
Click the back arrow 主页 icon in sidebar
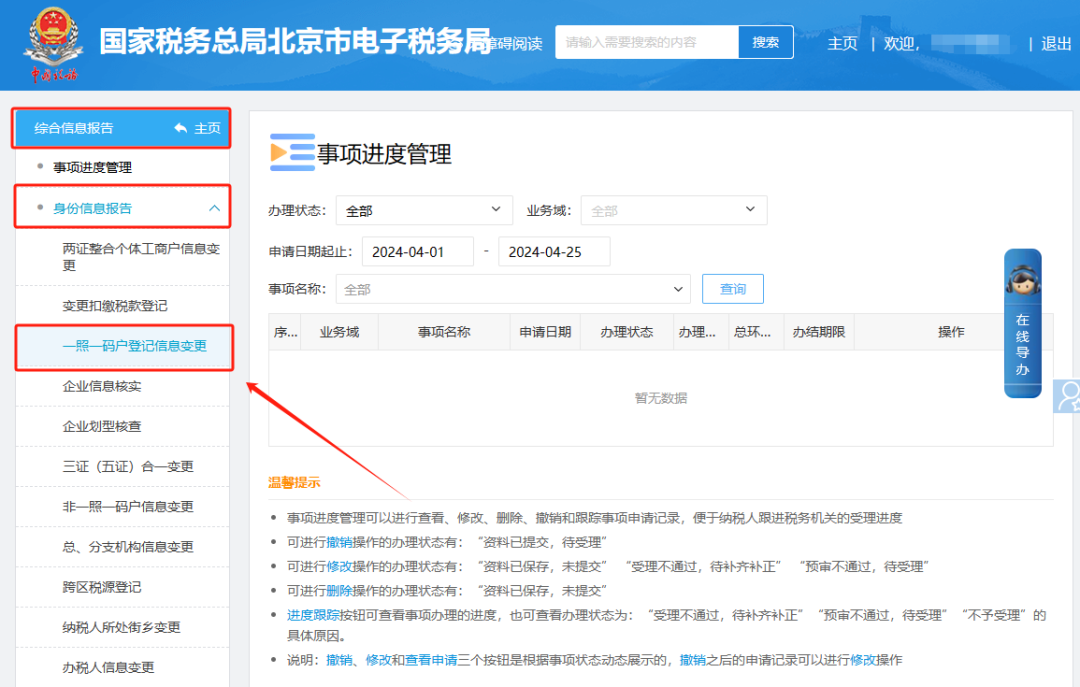pyautogui.click(x=181, y=128)
